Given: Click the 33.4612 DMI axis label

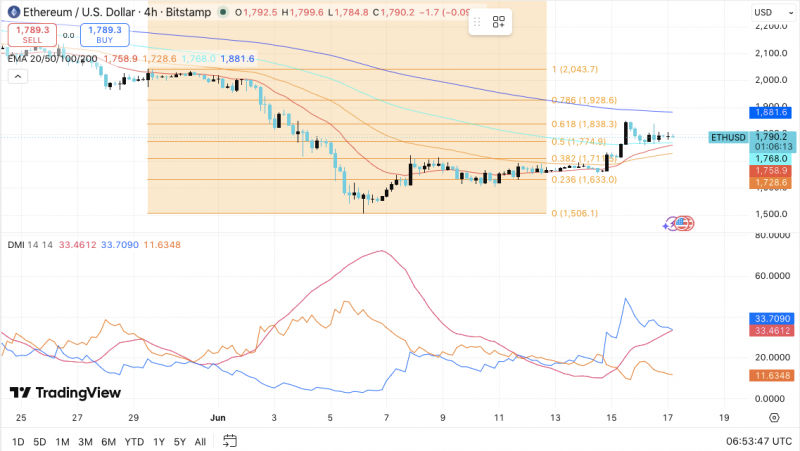Looking at the screenshot, I should [x=771, y=331].
